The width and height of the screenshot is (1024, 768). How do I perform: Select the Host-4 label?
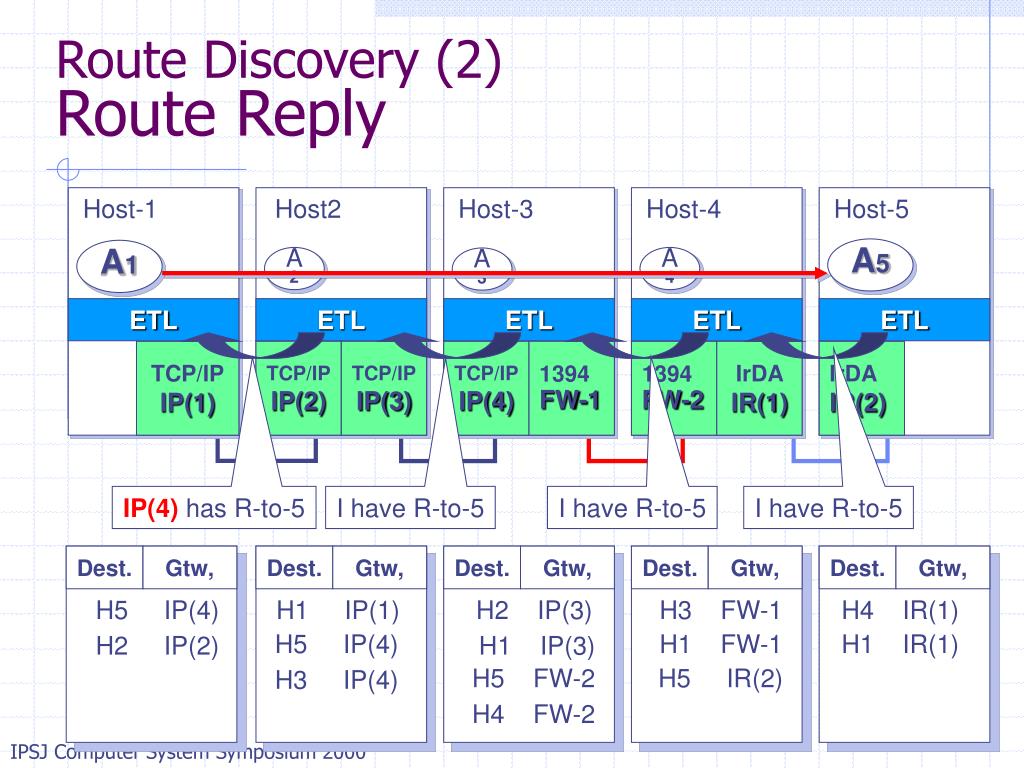[683, 210]
